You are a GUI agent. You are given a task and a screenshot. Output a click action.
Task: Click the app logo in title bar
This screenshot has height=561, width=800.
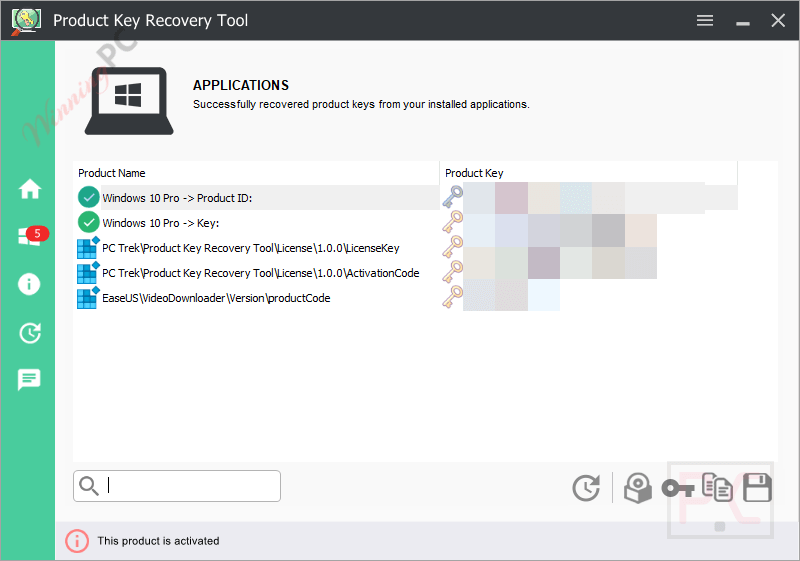click(26, 20)
